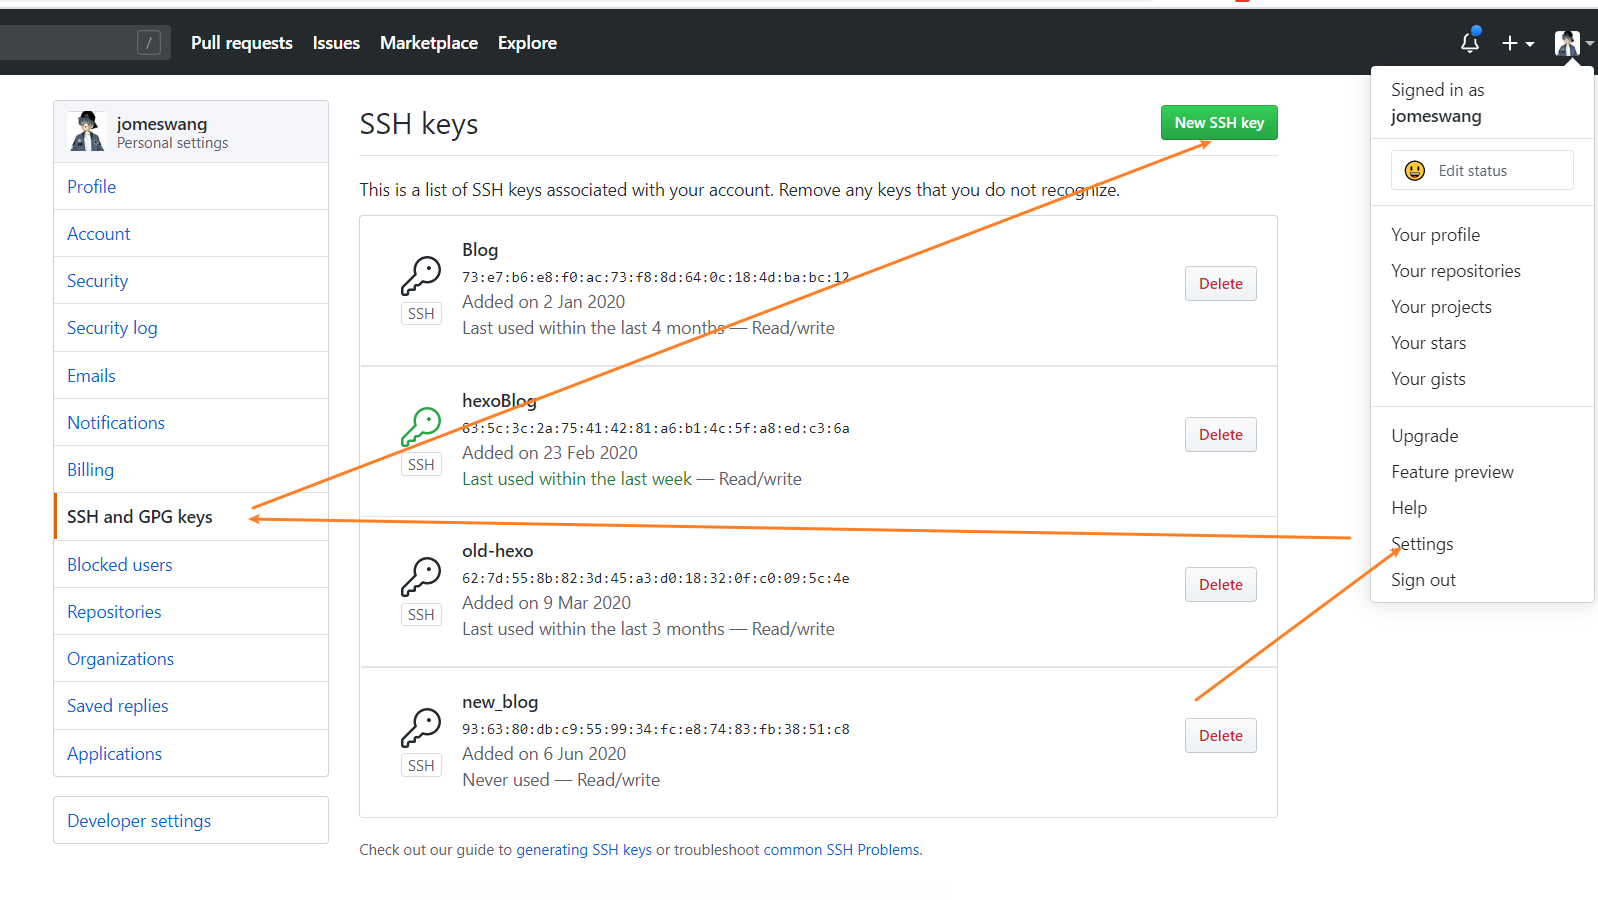This screenshot has height=900, width=1598.
Task: Open Explore in top navigation
Action: (527, 43)
